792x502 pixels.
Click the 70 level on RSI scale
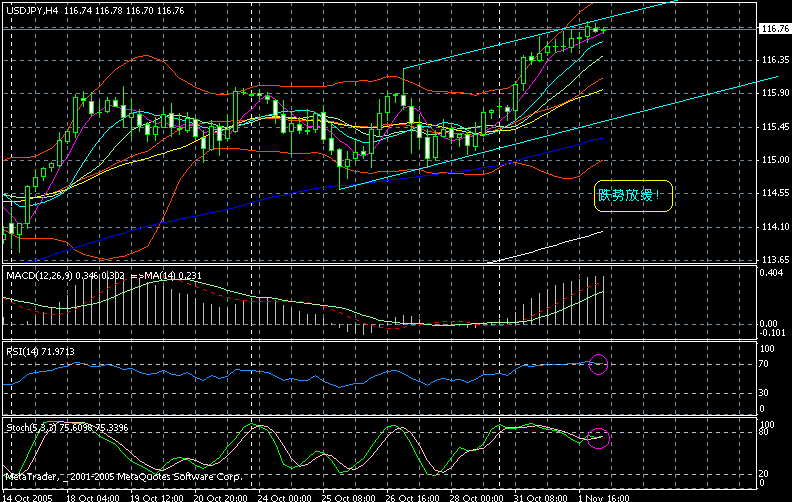tap(764, 364)
